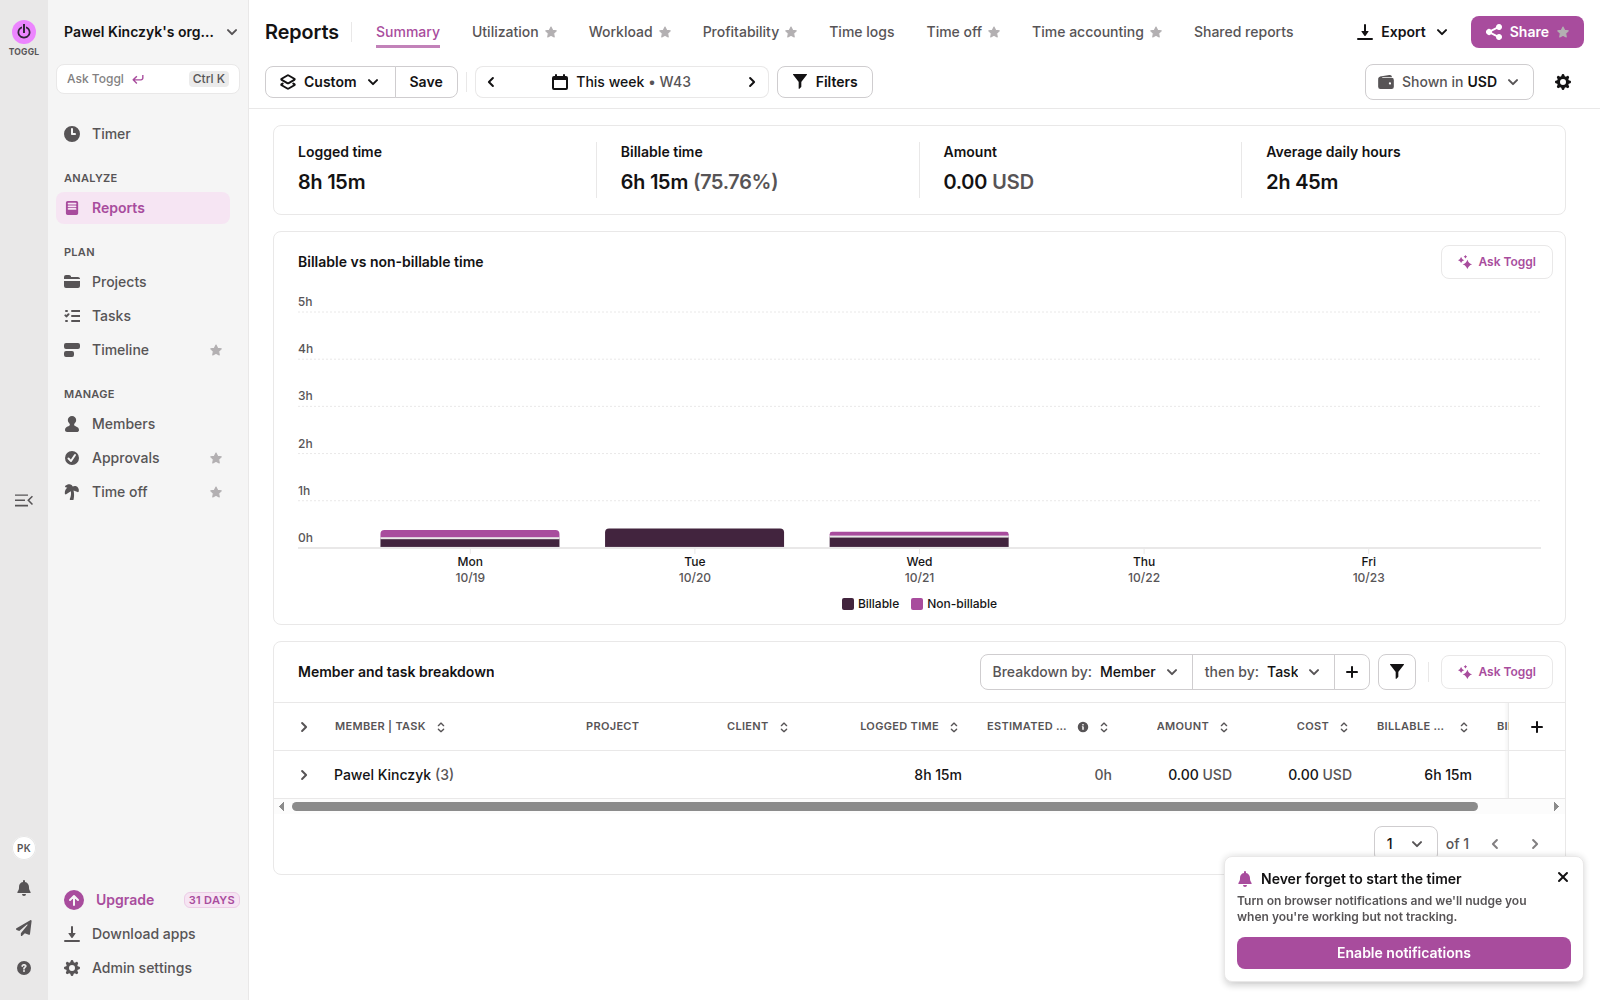Screen dimensions: 1600x1000
Task: Add a table column with the plus
Action: pyautogui.click(x=1537, y=727)
